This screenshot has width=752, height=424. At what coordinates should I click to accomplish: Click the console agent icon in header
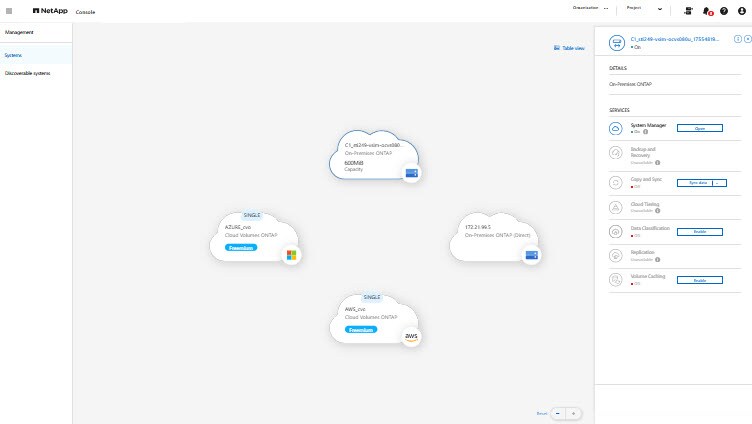(x=688, y=11)
